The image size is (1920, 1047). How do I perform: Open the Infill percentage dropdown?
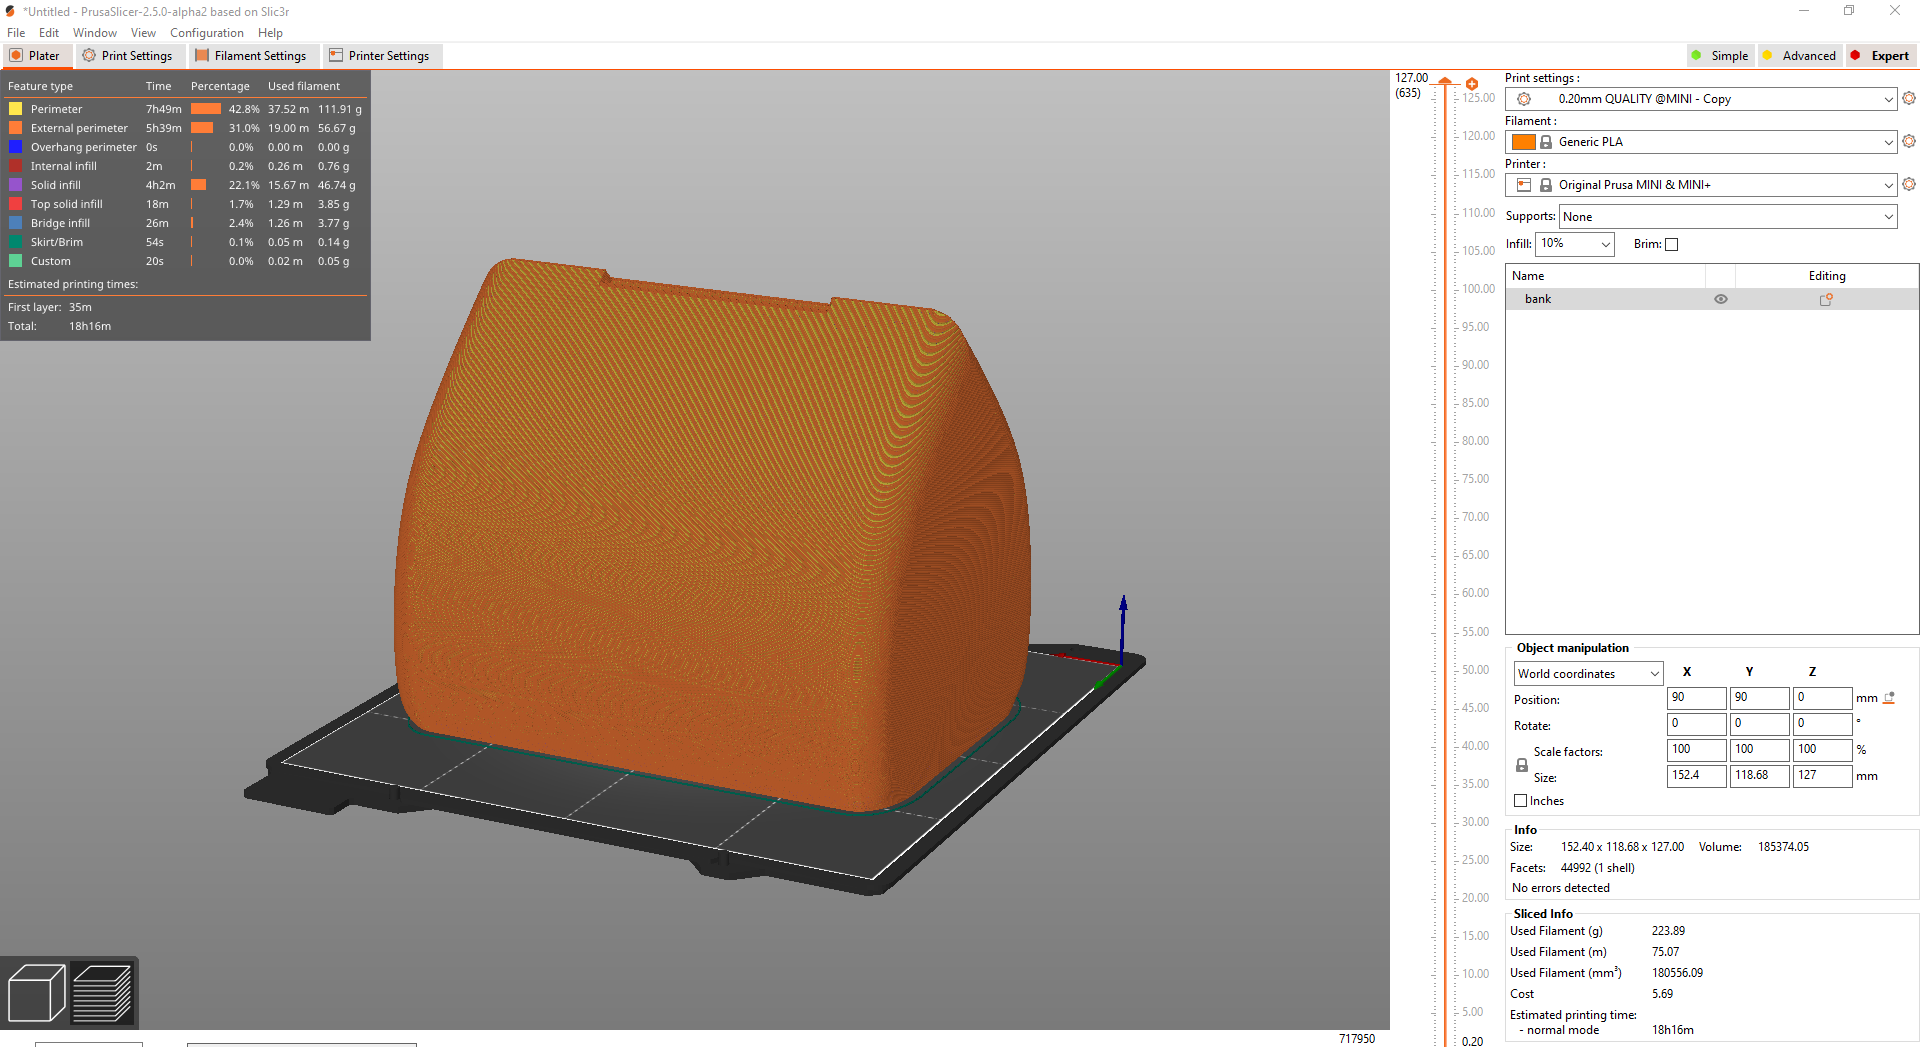1575,244
